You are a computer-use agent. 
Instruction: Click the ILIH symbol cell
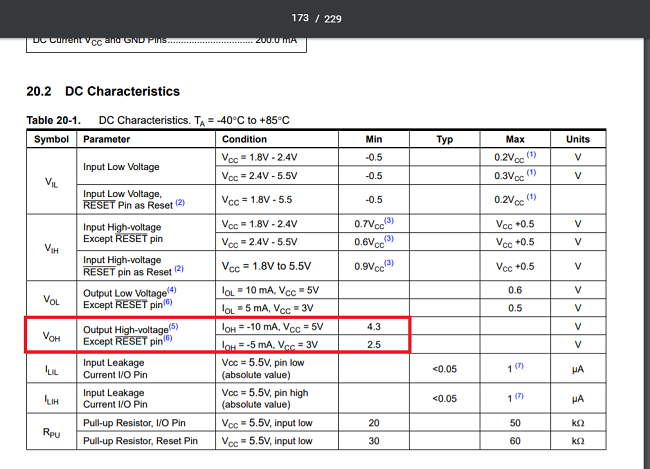(x=51, y=399)
